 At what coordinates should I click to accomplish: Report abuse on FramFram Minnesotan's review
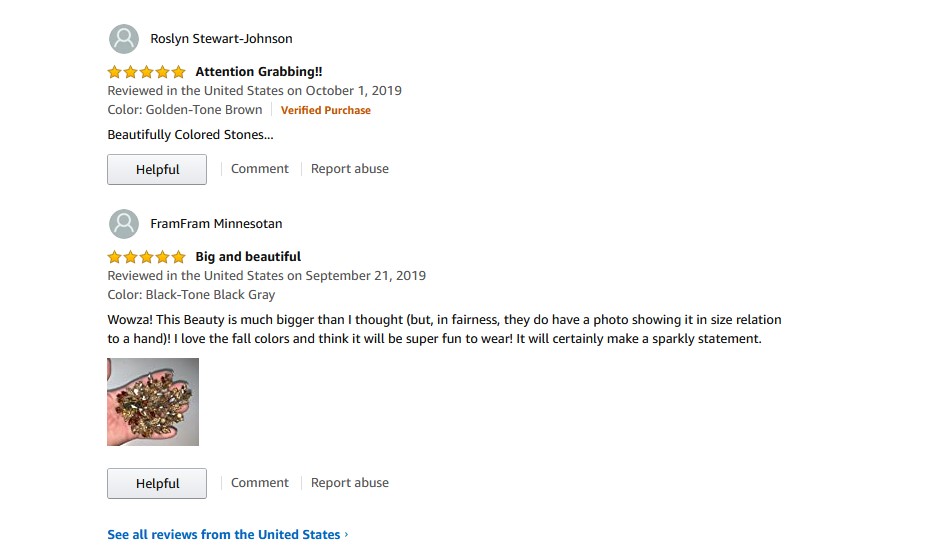349,483
